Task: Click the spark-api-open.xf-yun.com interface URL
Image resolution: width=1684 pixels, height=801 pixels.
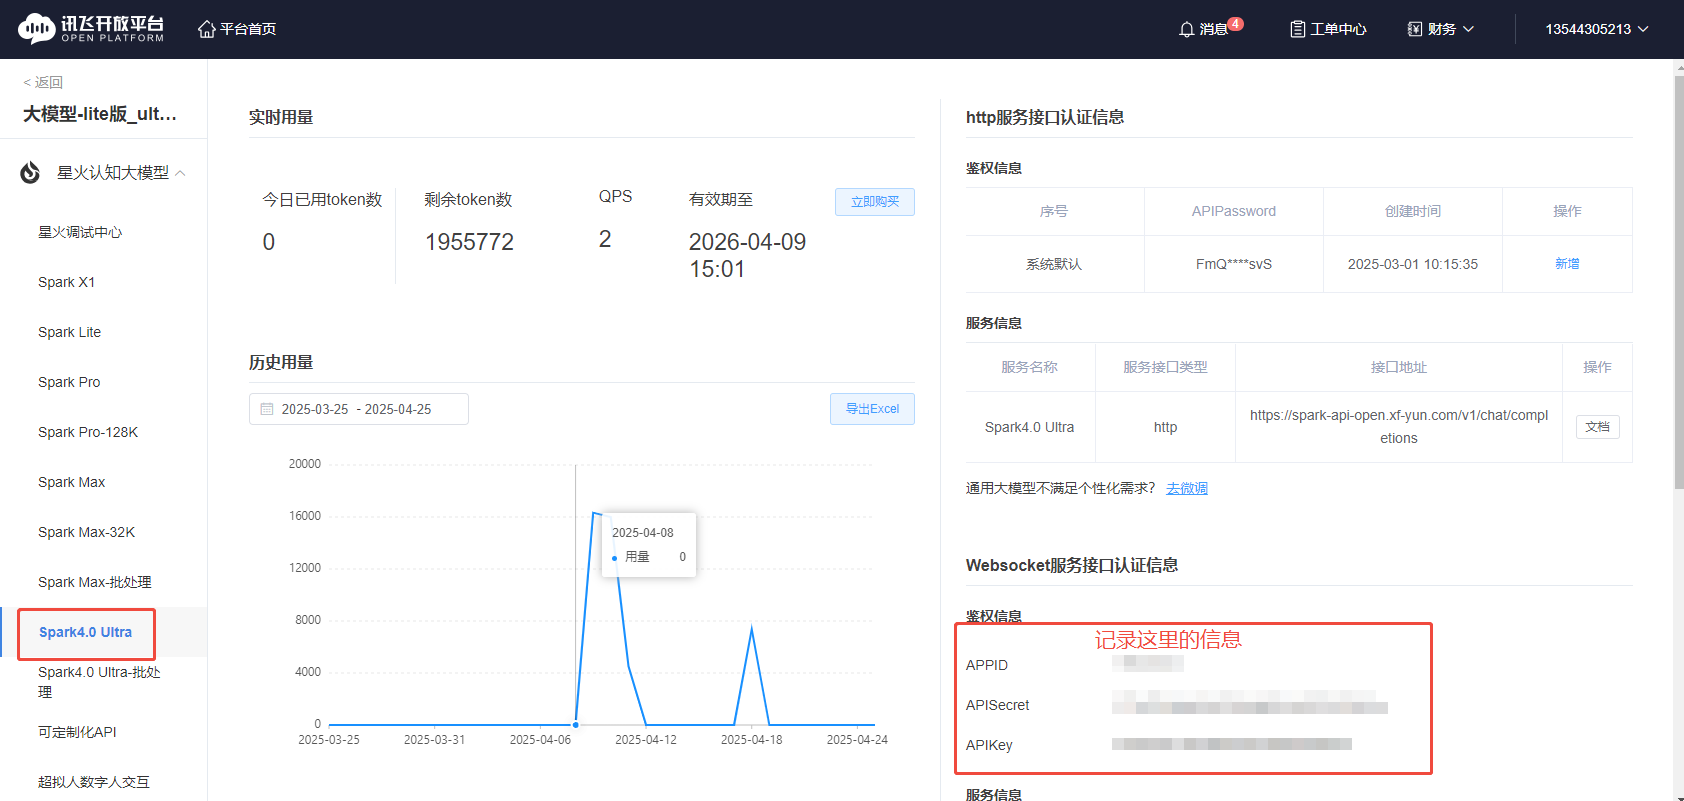Action: point(1399,427)
